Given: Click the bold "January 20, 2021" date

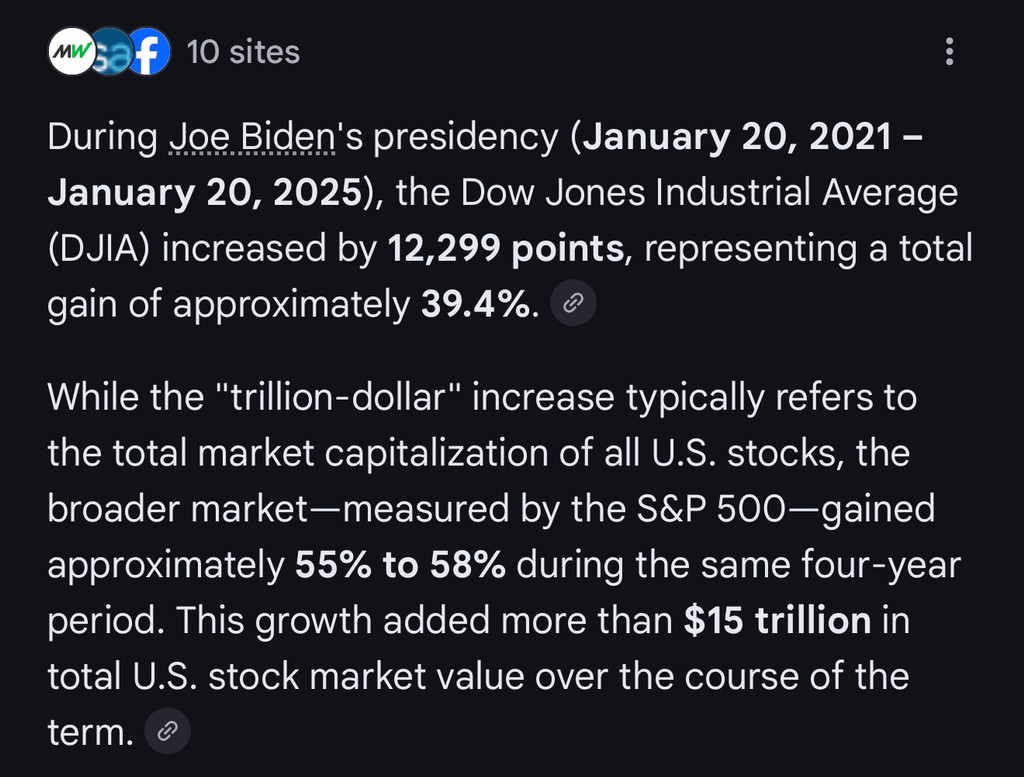Looking at the screenshot, I should click(735, 137).
